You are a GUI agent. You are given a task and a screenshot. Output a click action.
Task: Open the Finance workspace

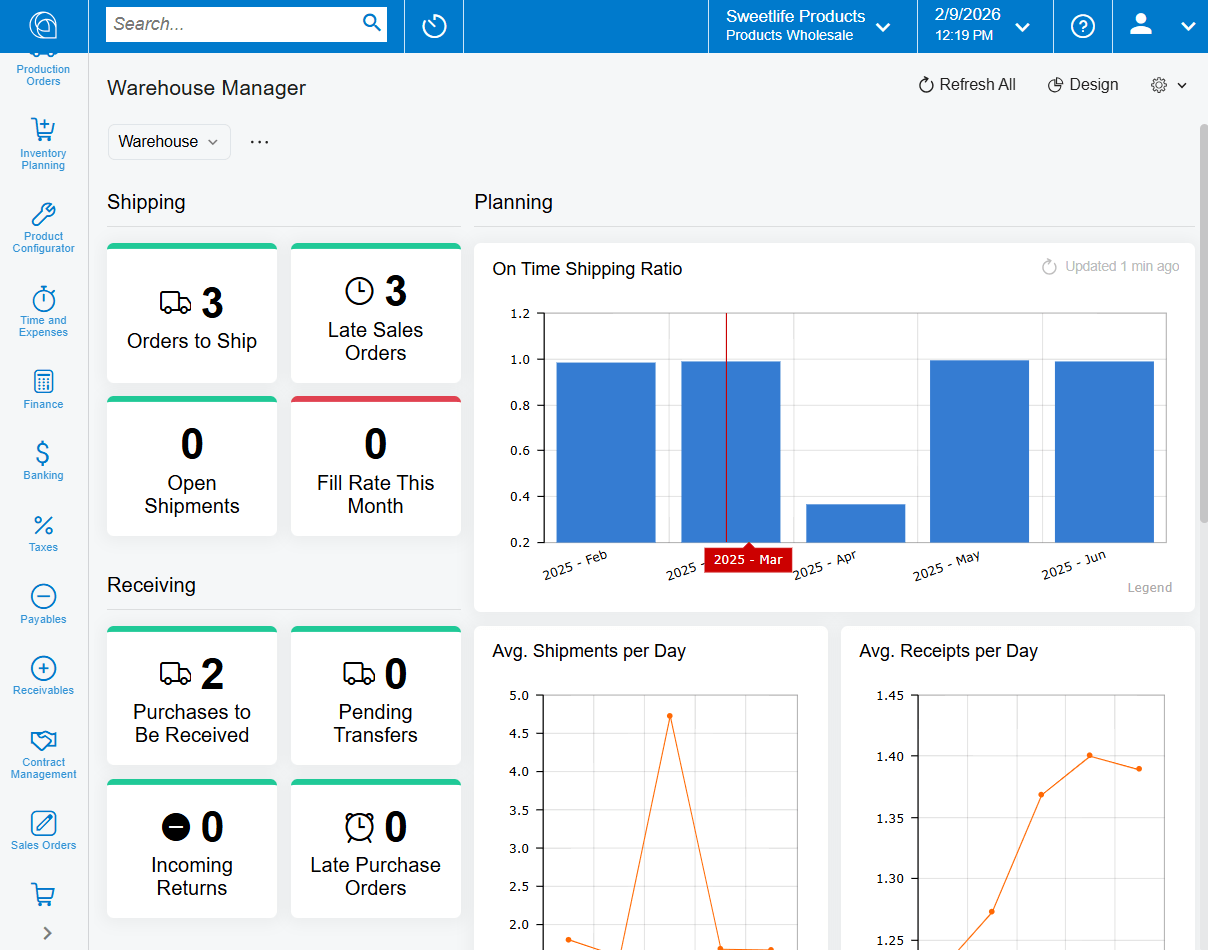pos(43,388)
